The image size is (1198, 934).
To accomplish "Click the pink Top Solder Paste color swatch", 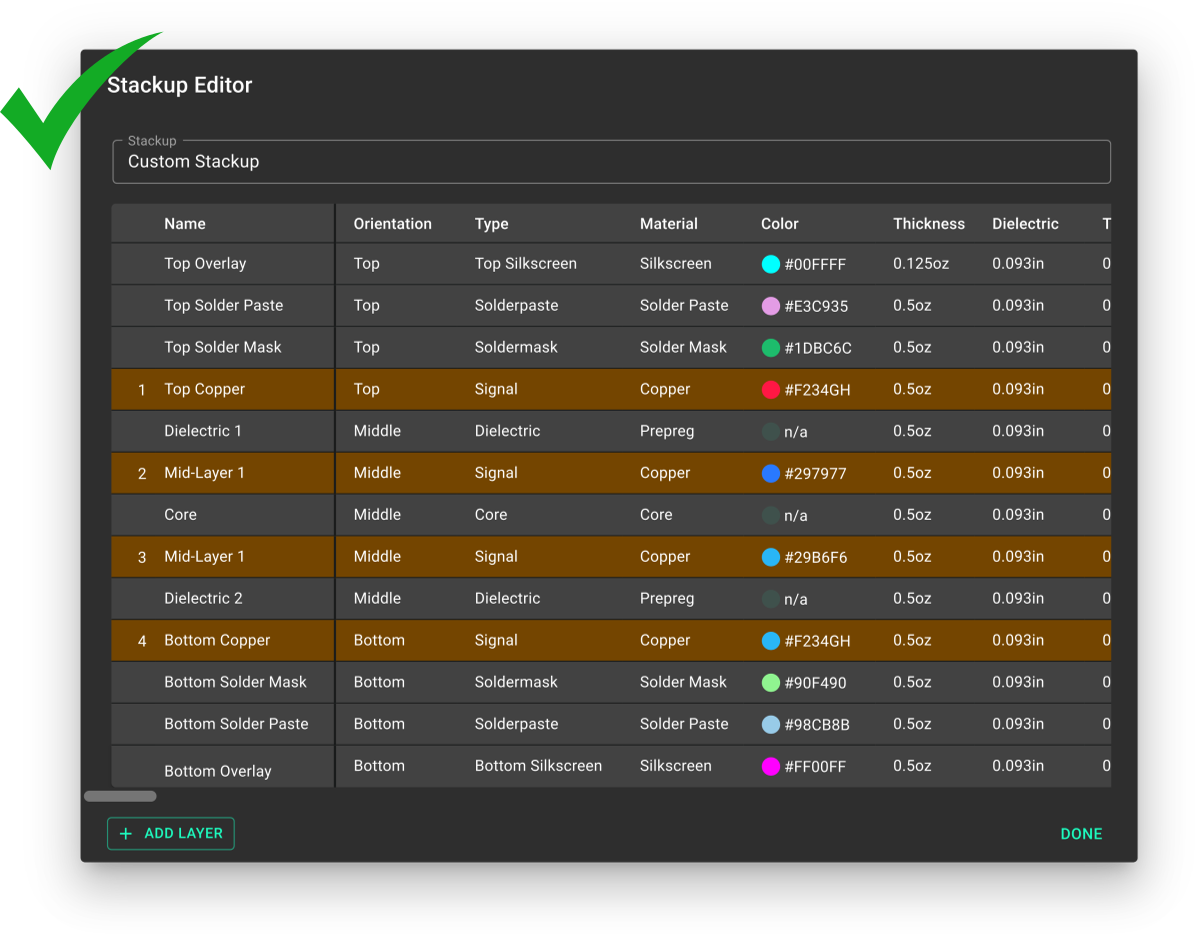I will pyautogui.click(x=770, y=306).
